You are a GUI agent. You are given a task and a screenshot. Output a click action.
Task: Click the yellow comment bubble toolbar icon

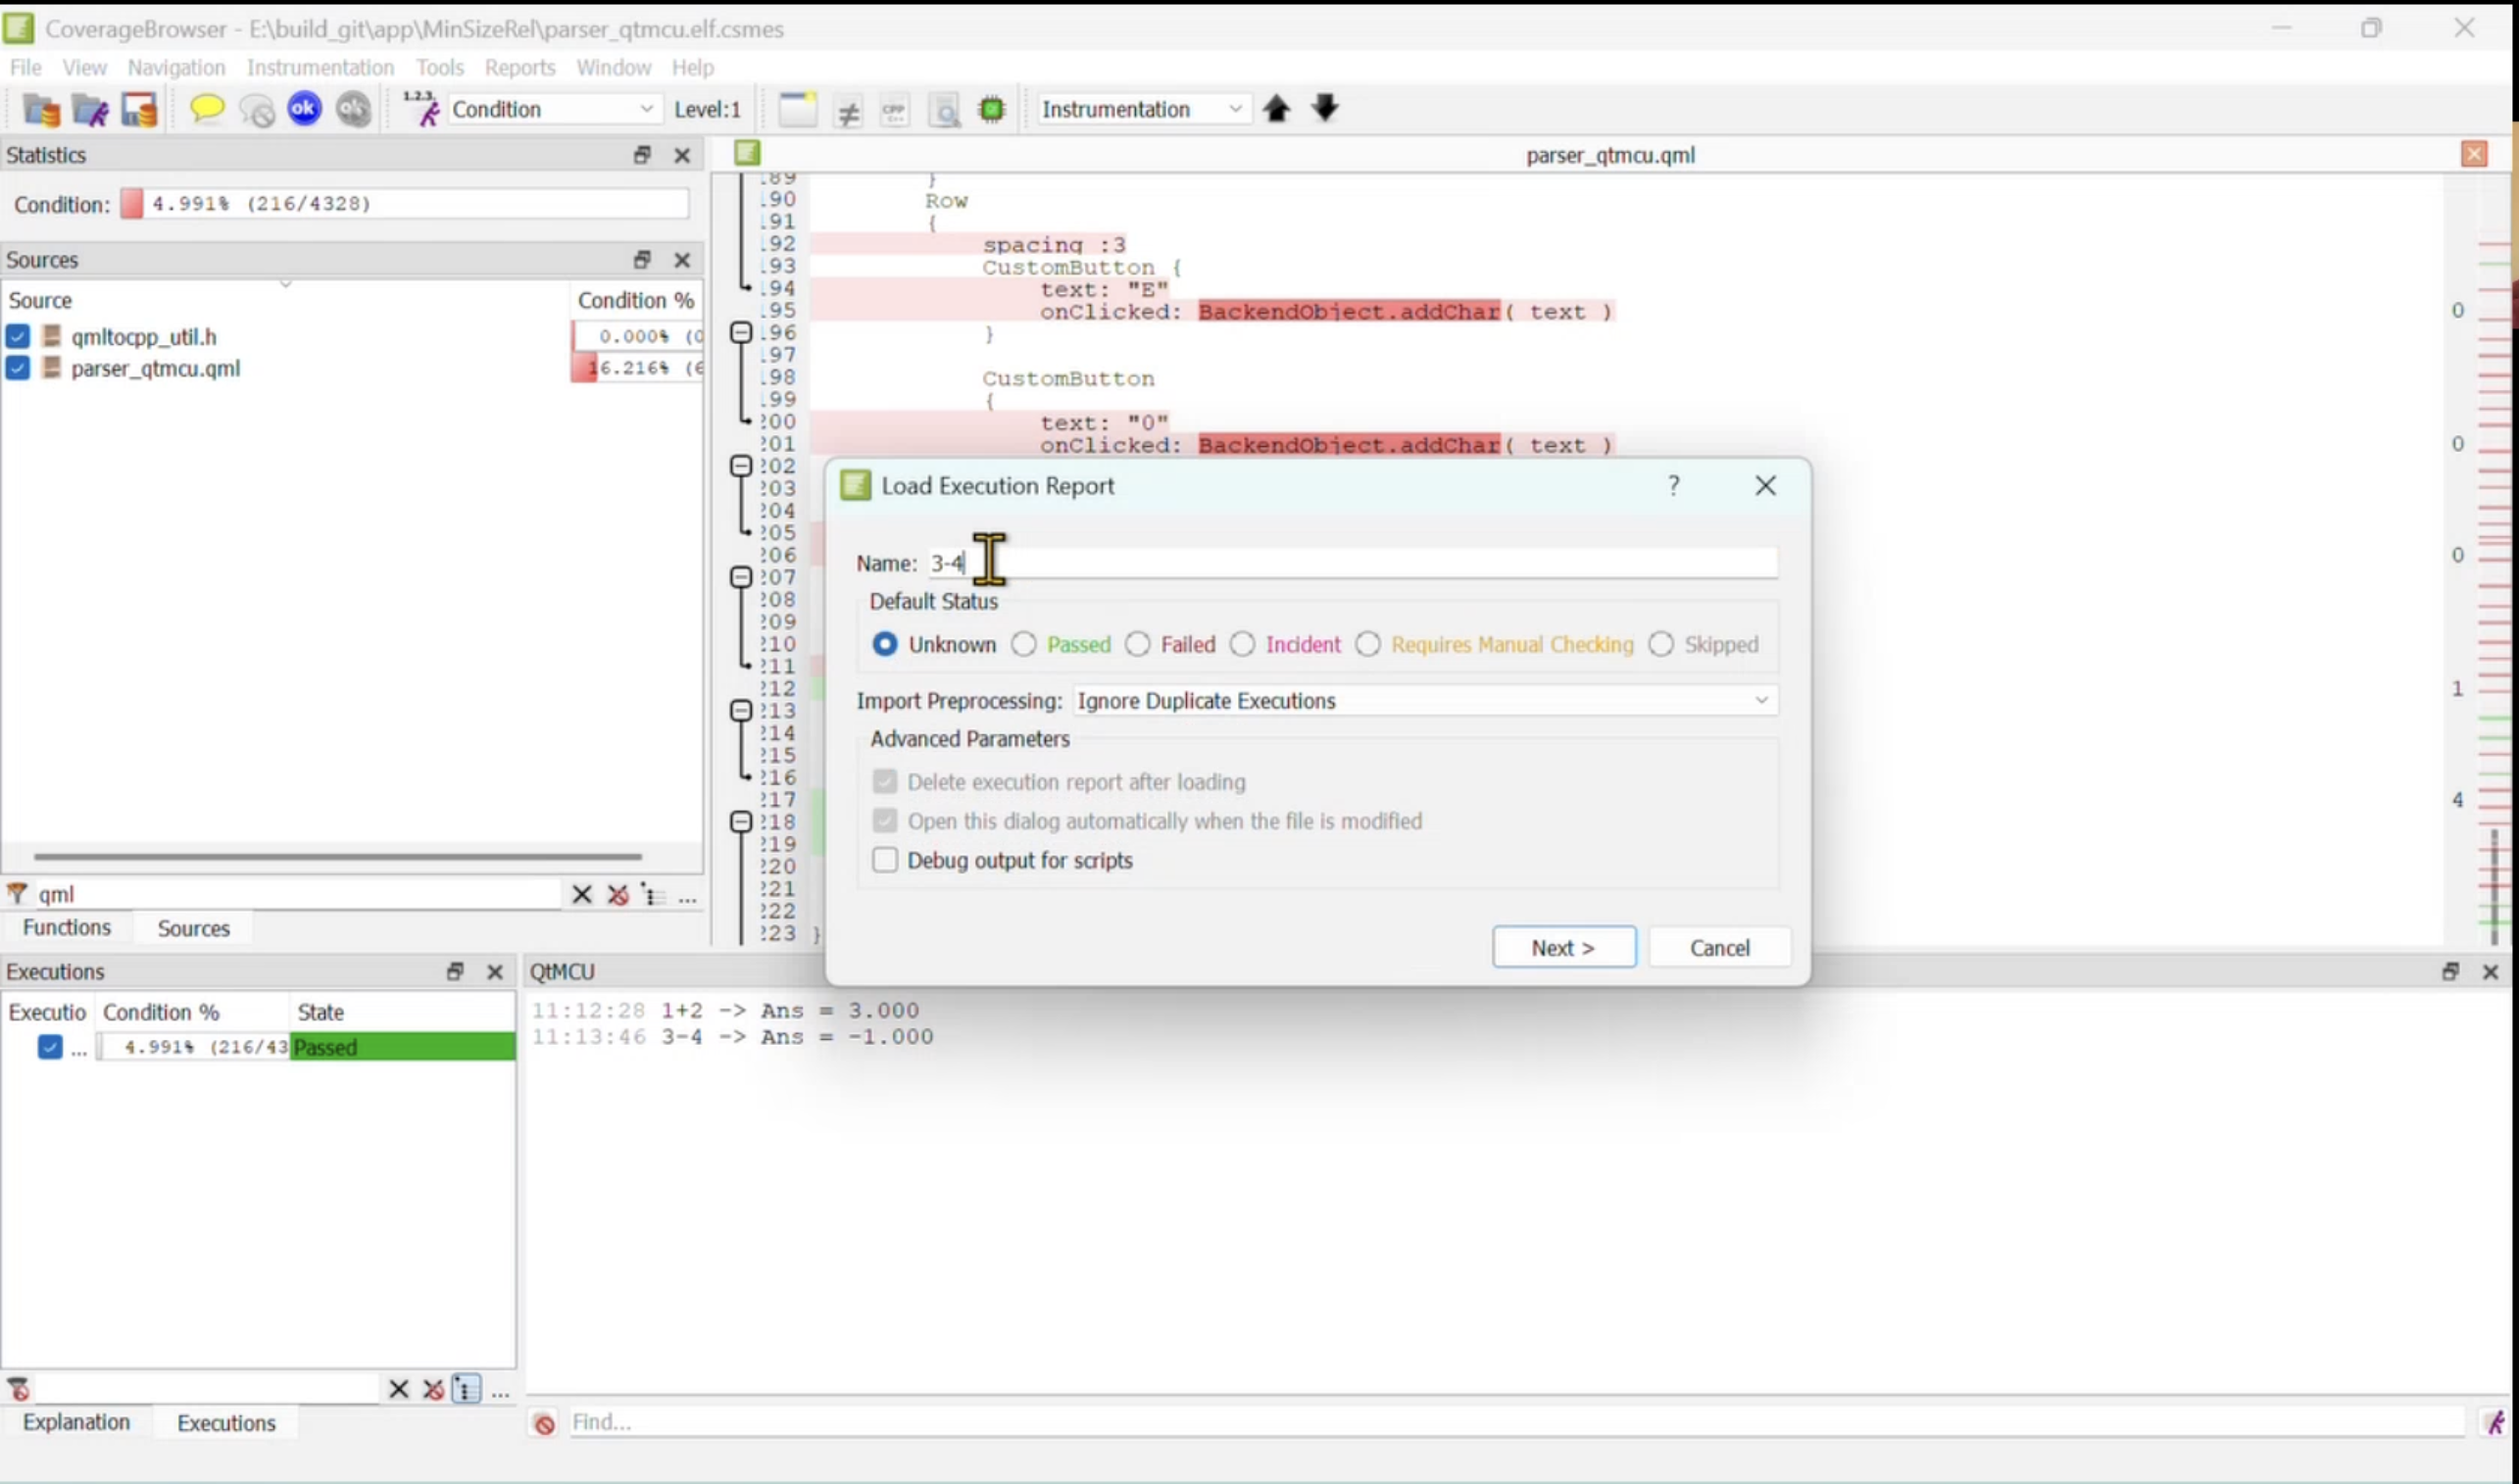click(x=207, y=109)
